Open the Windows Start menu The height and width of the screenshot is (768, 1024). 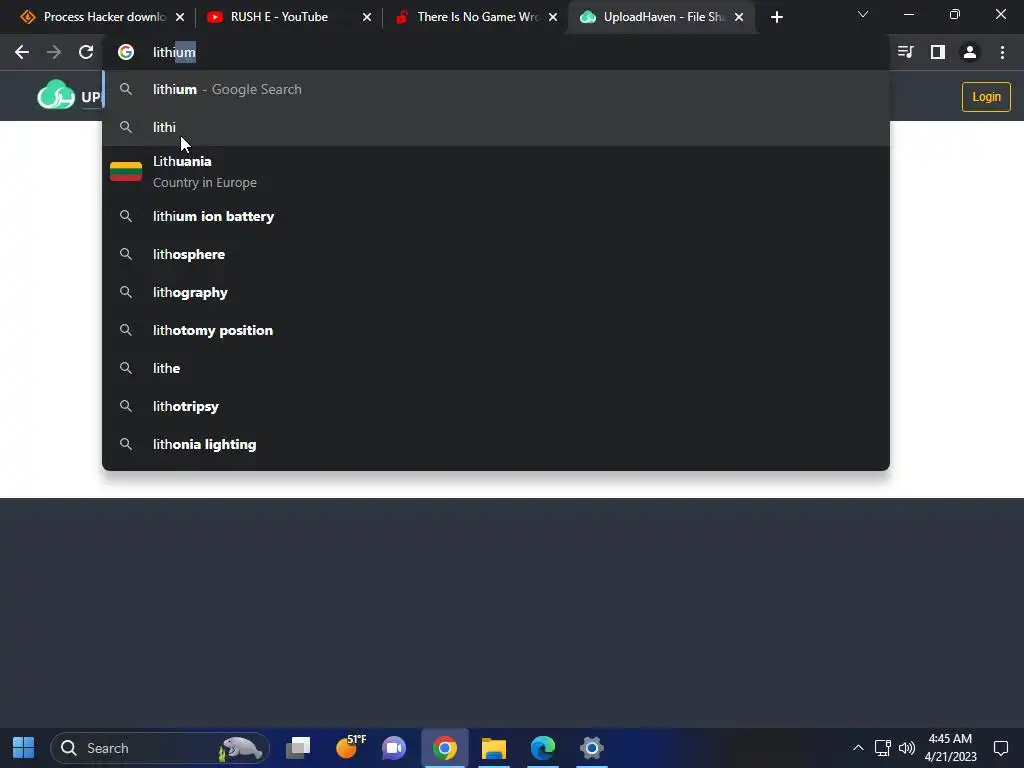coord(24,748)
